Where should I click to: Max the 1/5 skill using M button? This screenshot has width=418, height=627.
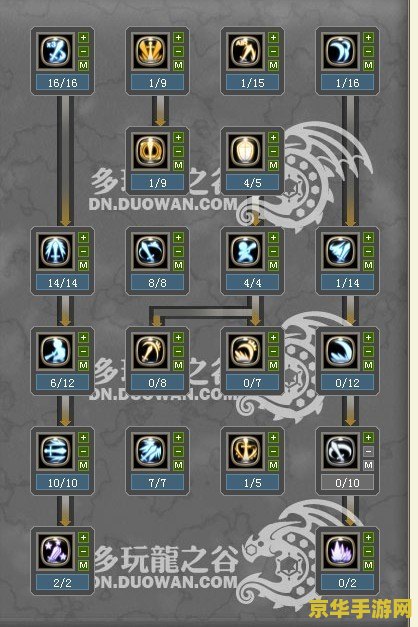tap(274, 465)
